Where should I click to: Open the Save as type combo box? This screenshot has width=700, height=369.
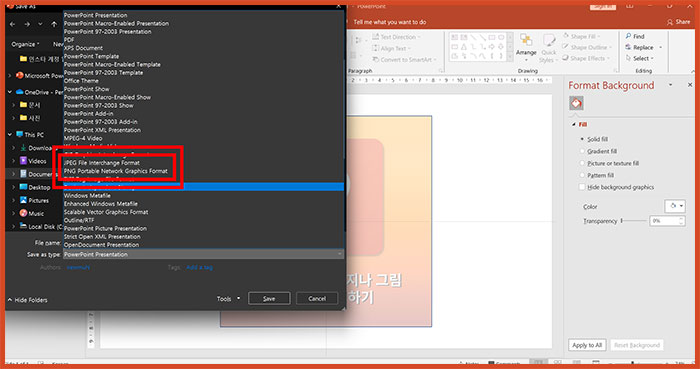204,254
